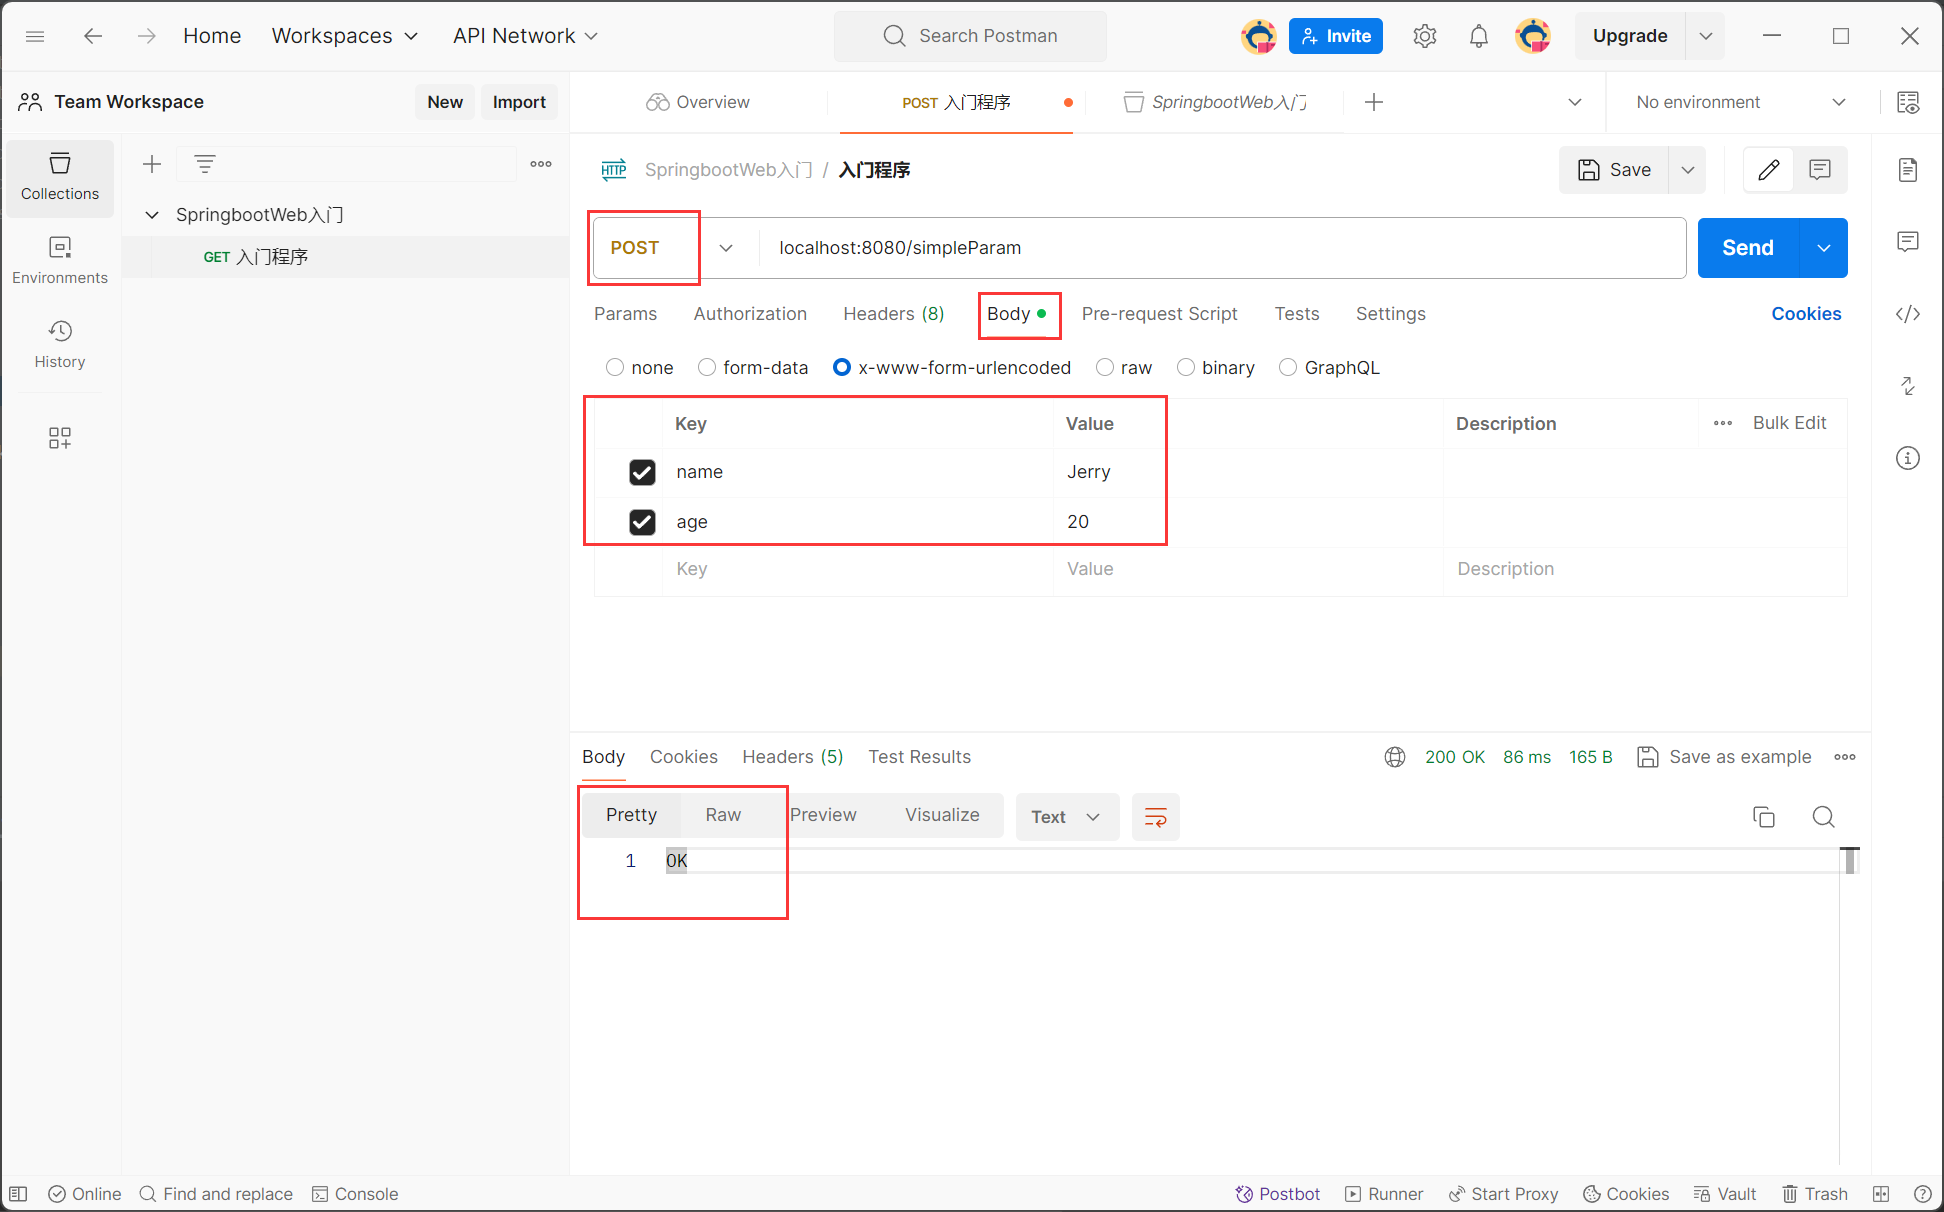Search response magnifier icon
This screenshot has height=1212, width=1944.
[1823, 817]
